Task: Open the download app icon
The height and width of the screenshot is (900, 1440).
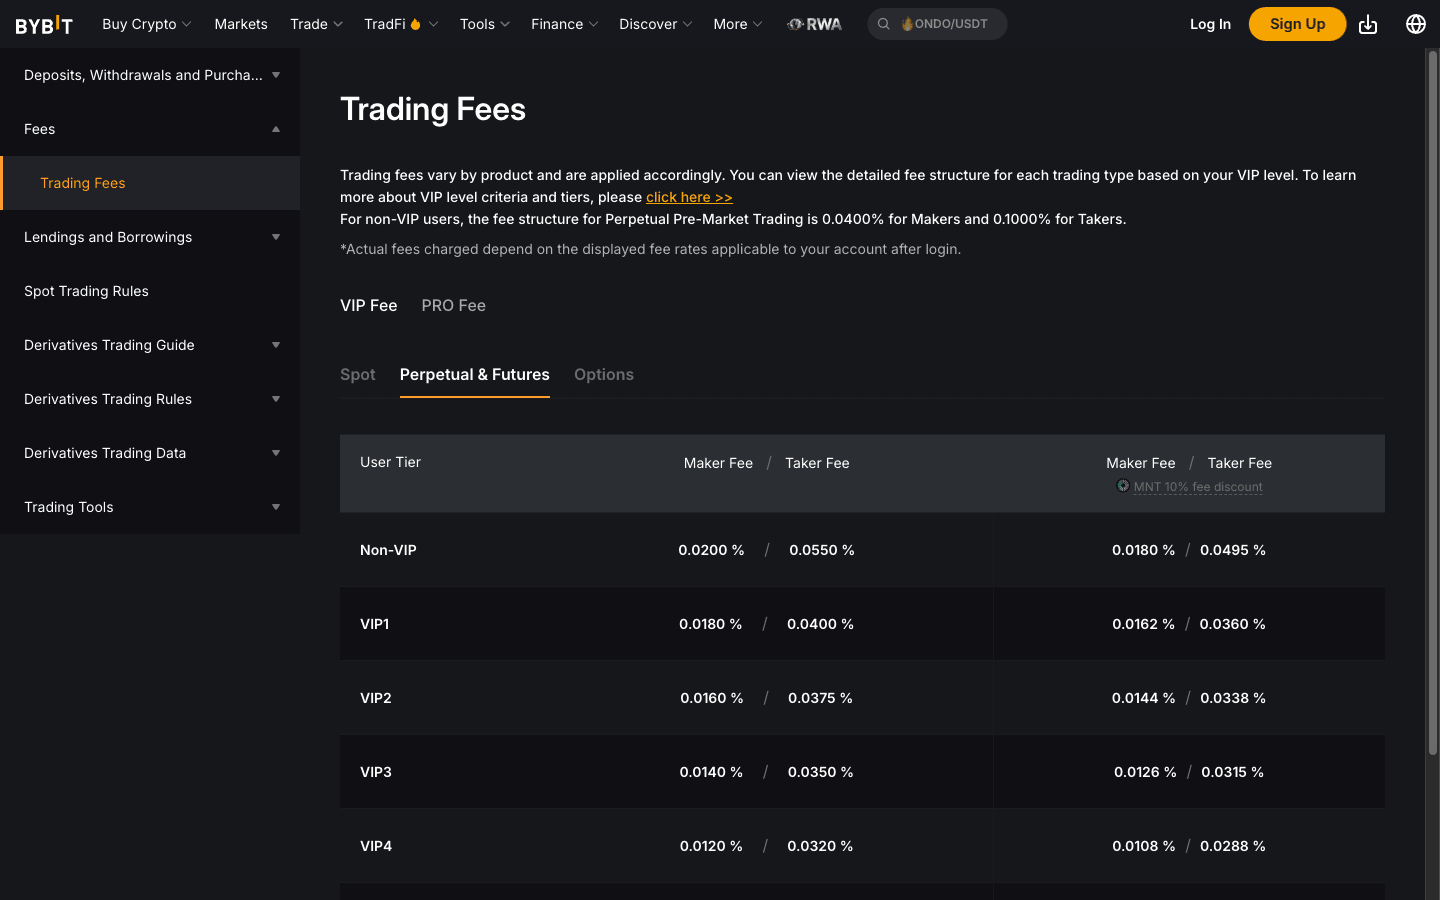Action: [1368, 24]
